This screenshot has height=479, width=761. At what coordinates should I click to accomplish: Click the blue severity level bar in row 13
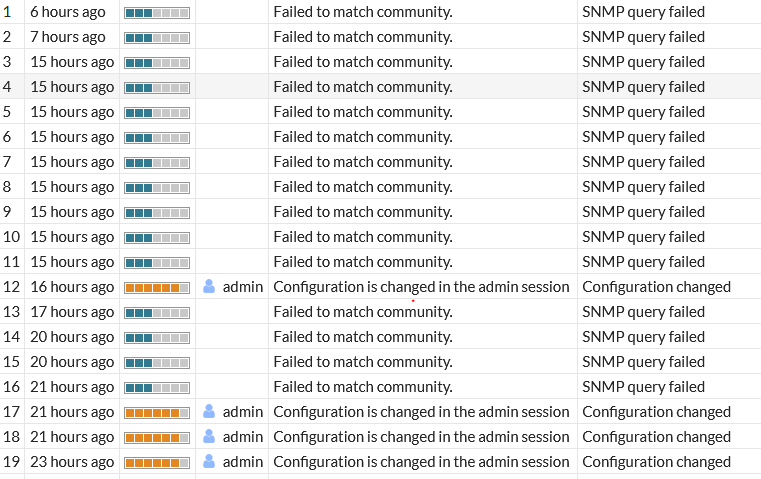[x=157, y=312]
